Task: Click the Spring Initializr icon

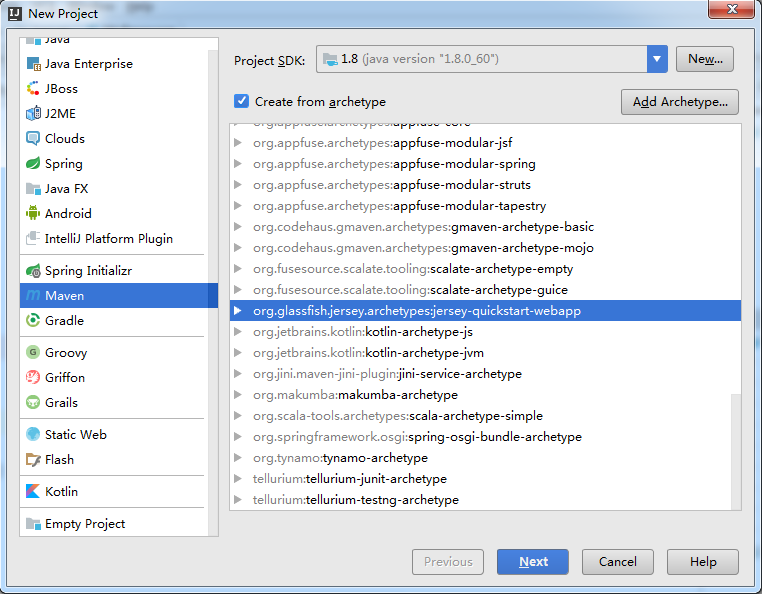Action: point(33,271)
